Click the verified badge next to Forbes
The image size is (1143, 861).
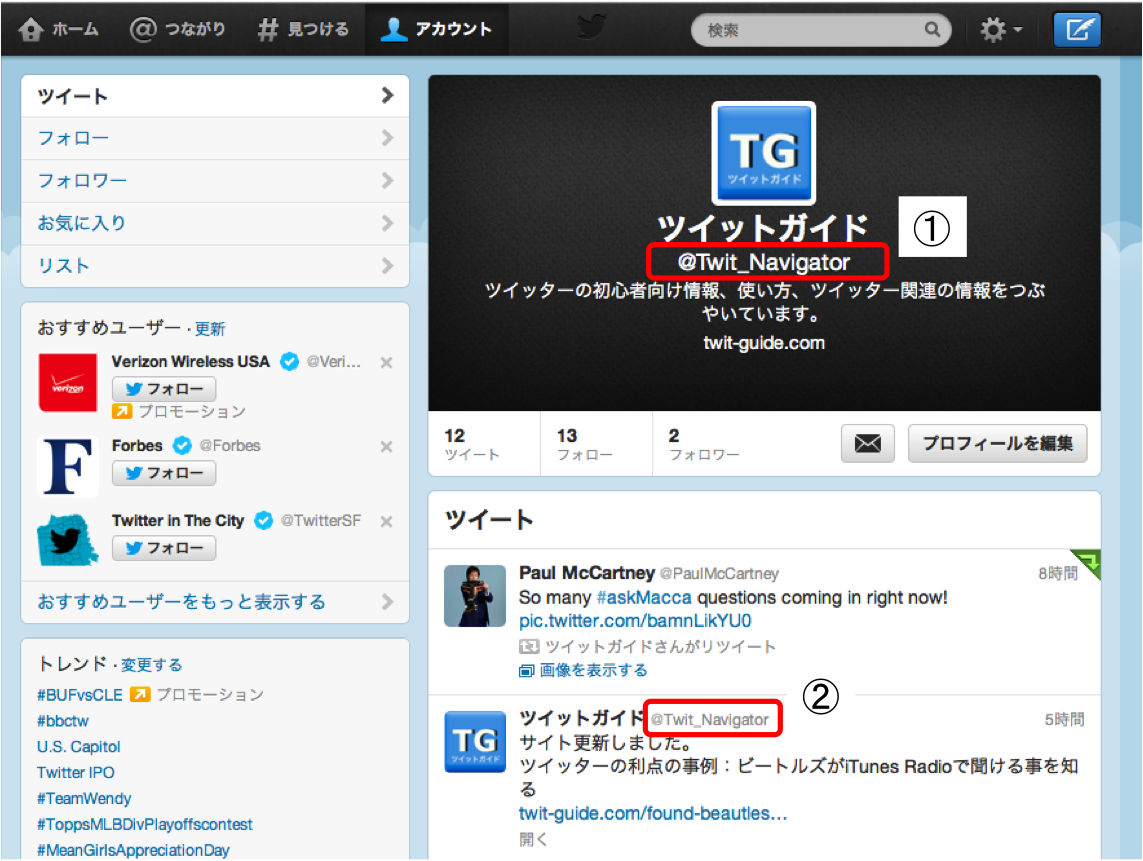point(182,445)
